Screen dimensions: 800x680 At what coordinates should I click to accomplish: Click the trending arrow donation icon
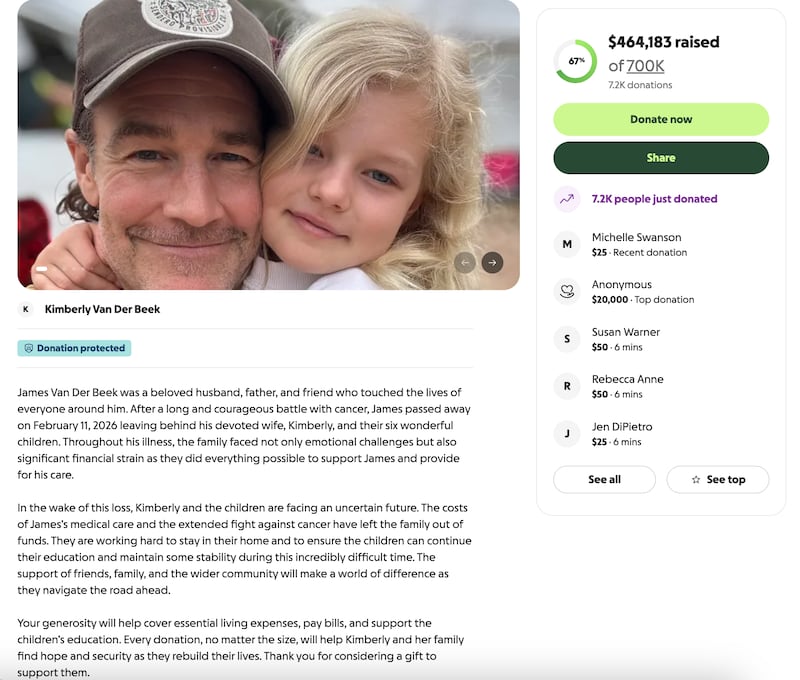coord(567,199)
